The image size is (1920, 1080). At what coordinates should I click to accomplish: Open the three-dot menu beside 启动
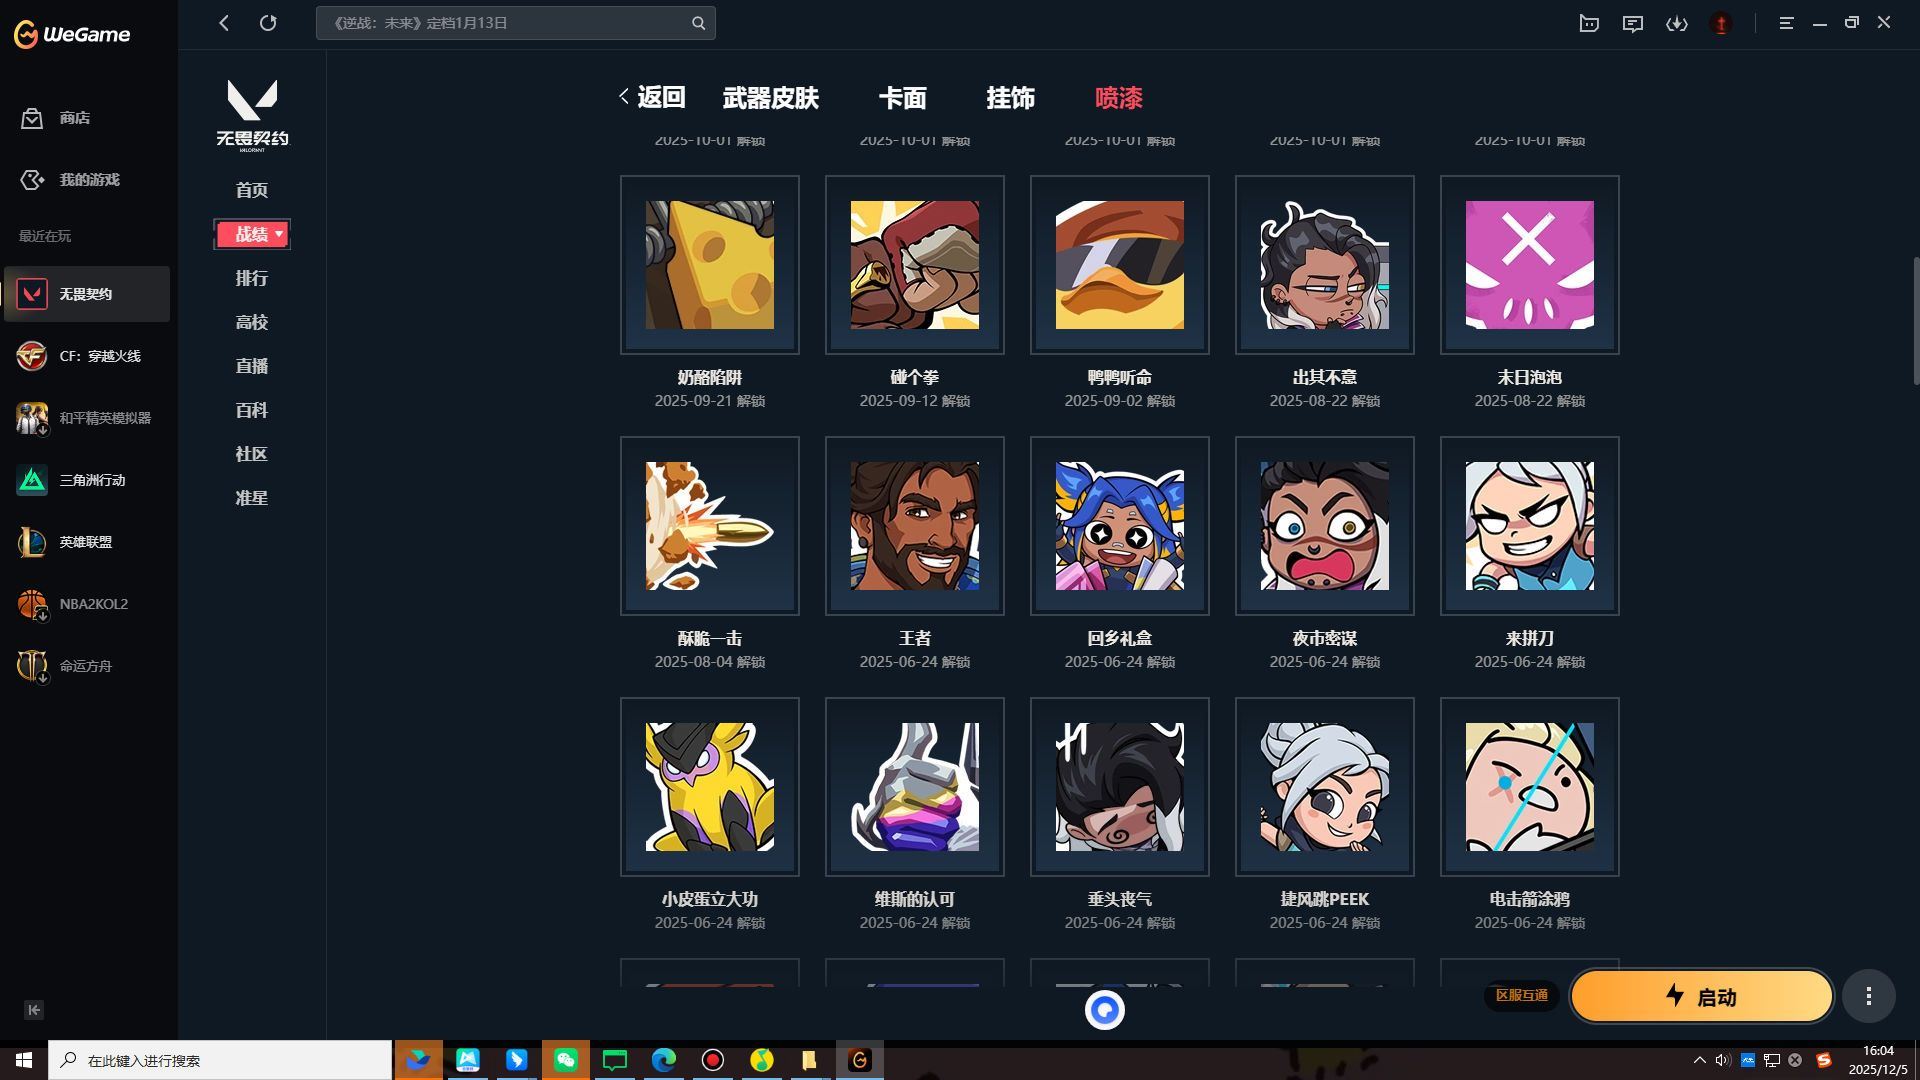(1868, 996)
